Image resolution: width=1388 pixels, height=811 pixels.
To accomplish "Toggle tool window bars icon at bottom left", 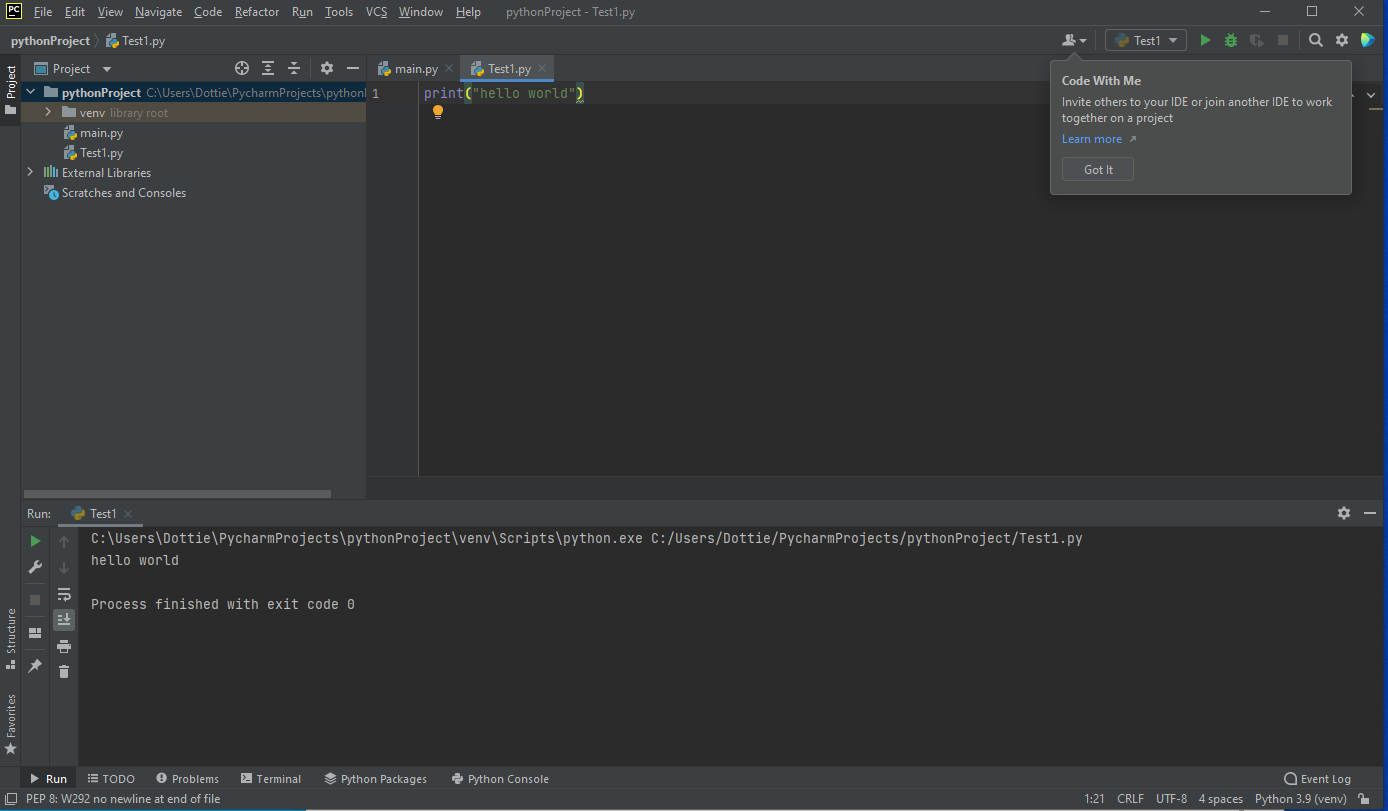I will click(10, 799).
